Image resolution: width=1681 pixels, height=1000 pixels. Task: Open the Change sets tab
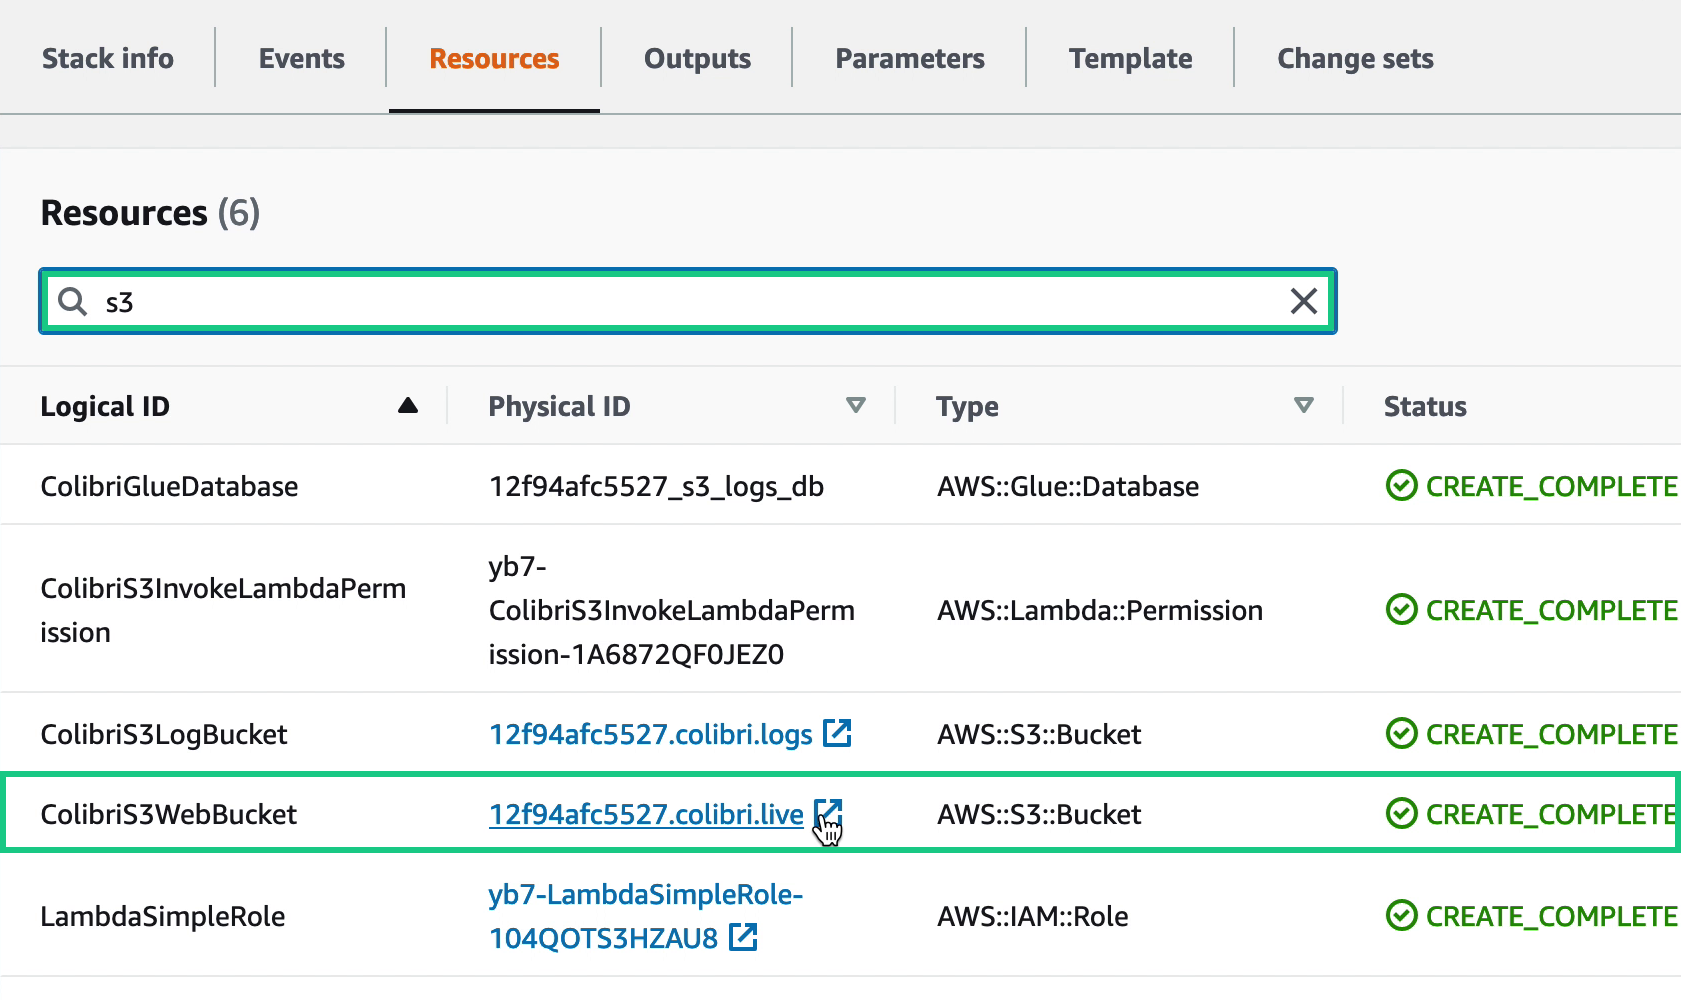click(1355, 59)
